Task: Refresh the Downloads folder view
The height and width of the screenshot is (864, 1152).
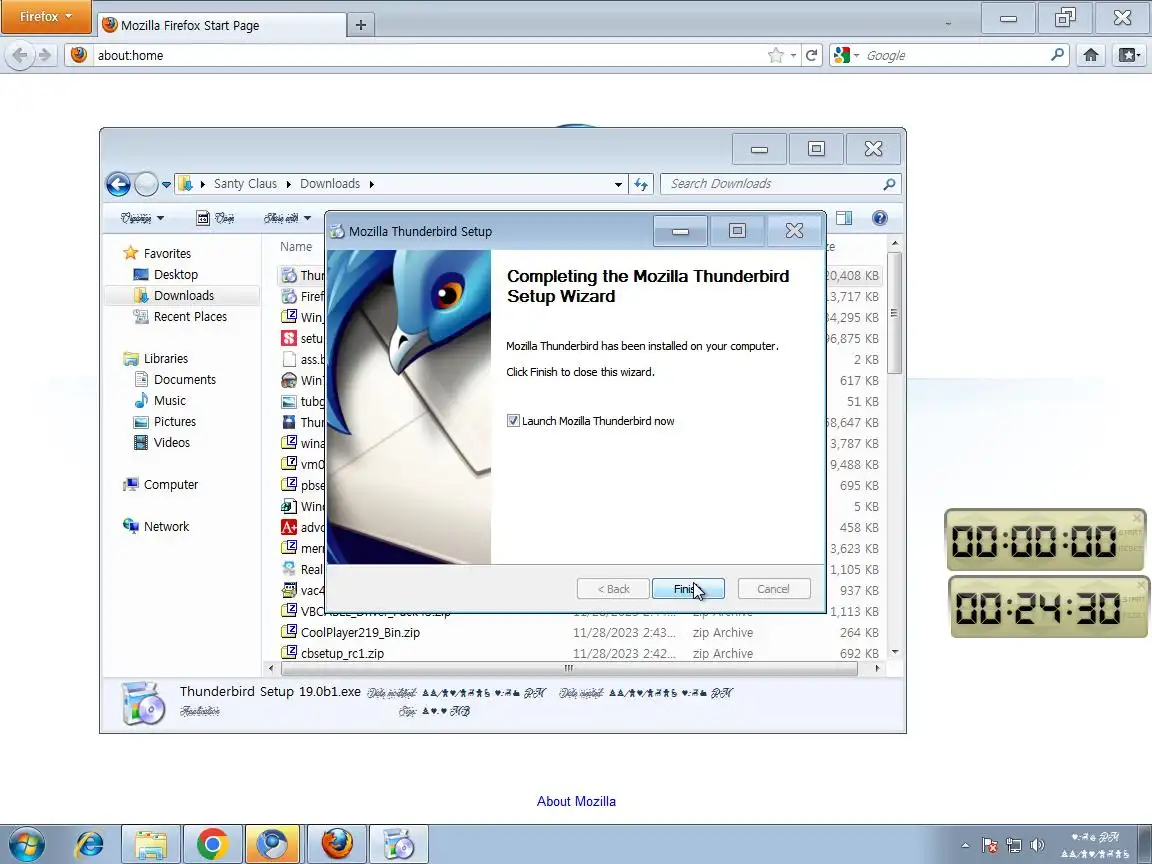Action: coord(641,184)
